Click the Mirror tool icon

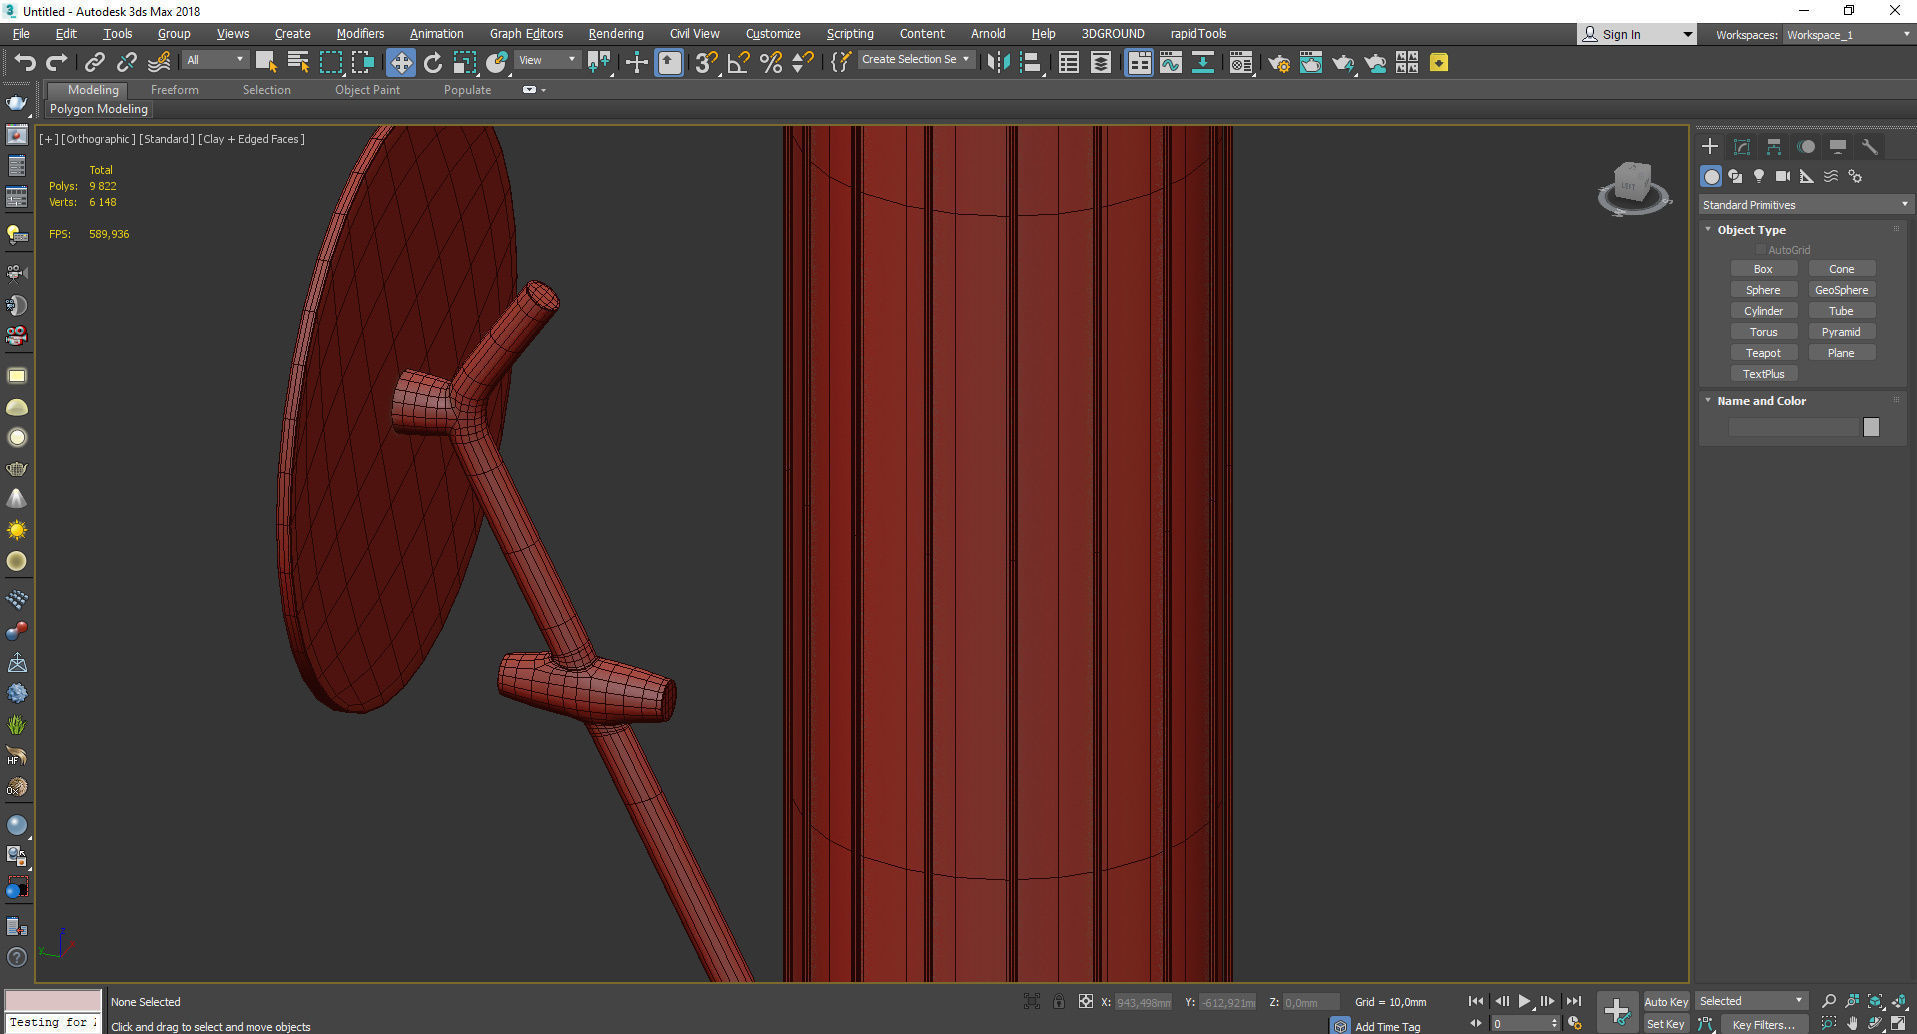[998, 63]
